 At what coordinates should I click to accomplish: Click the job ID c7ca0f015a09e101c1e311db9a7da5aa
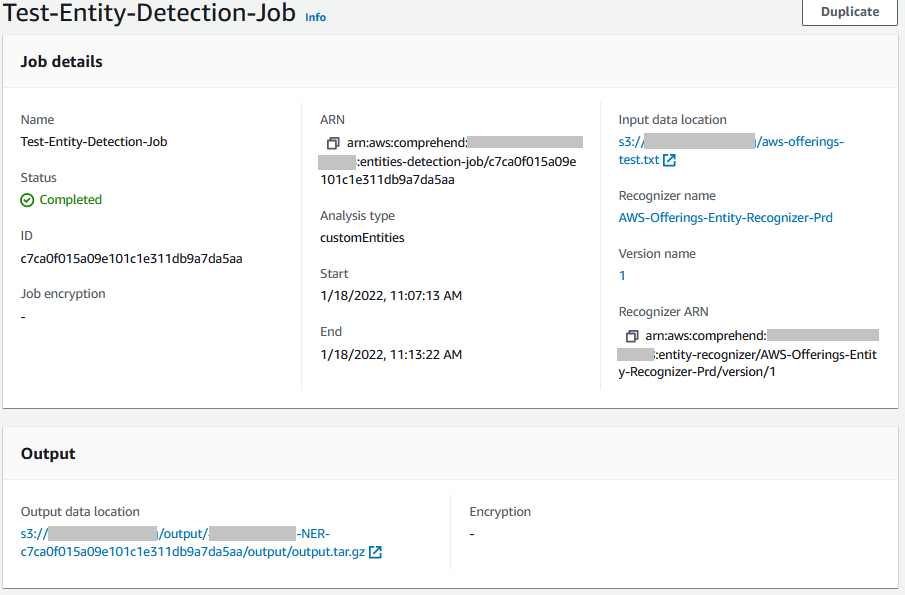point(132,259)
